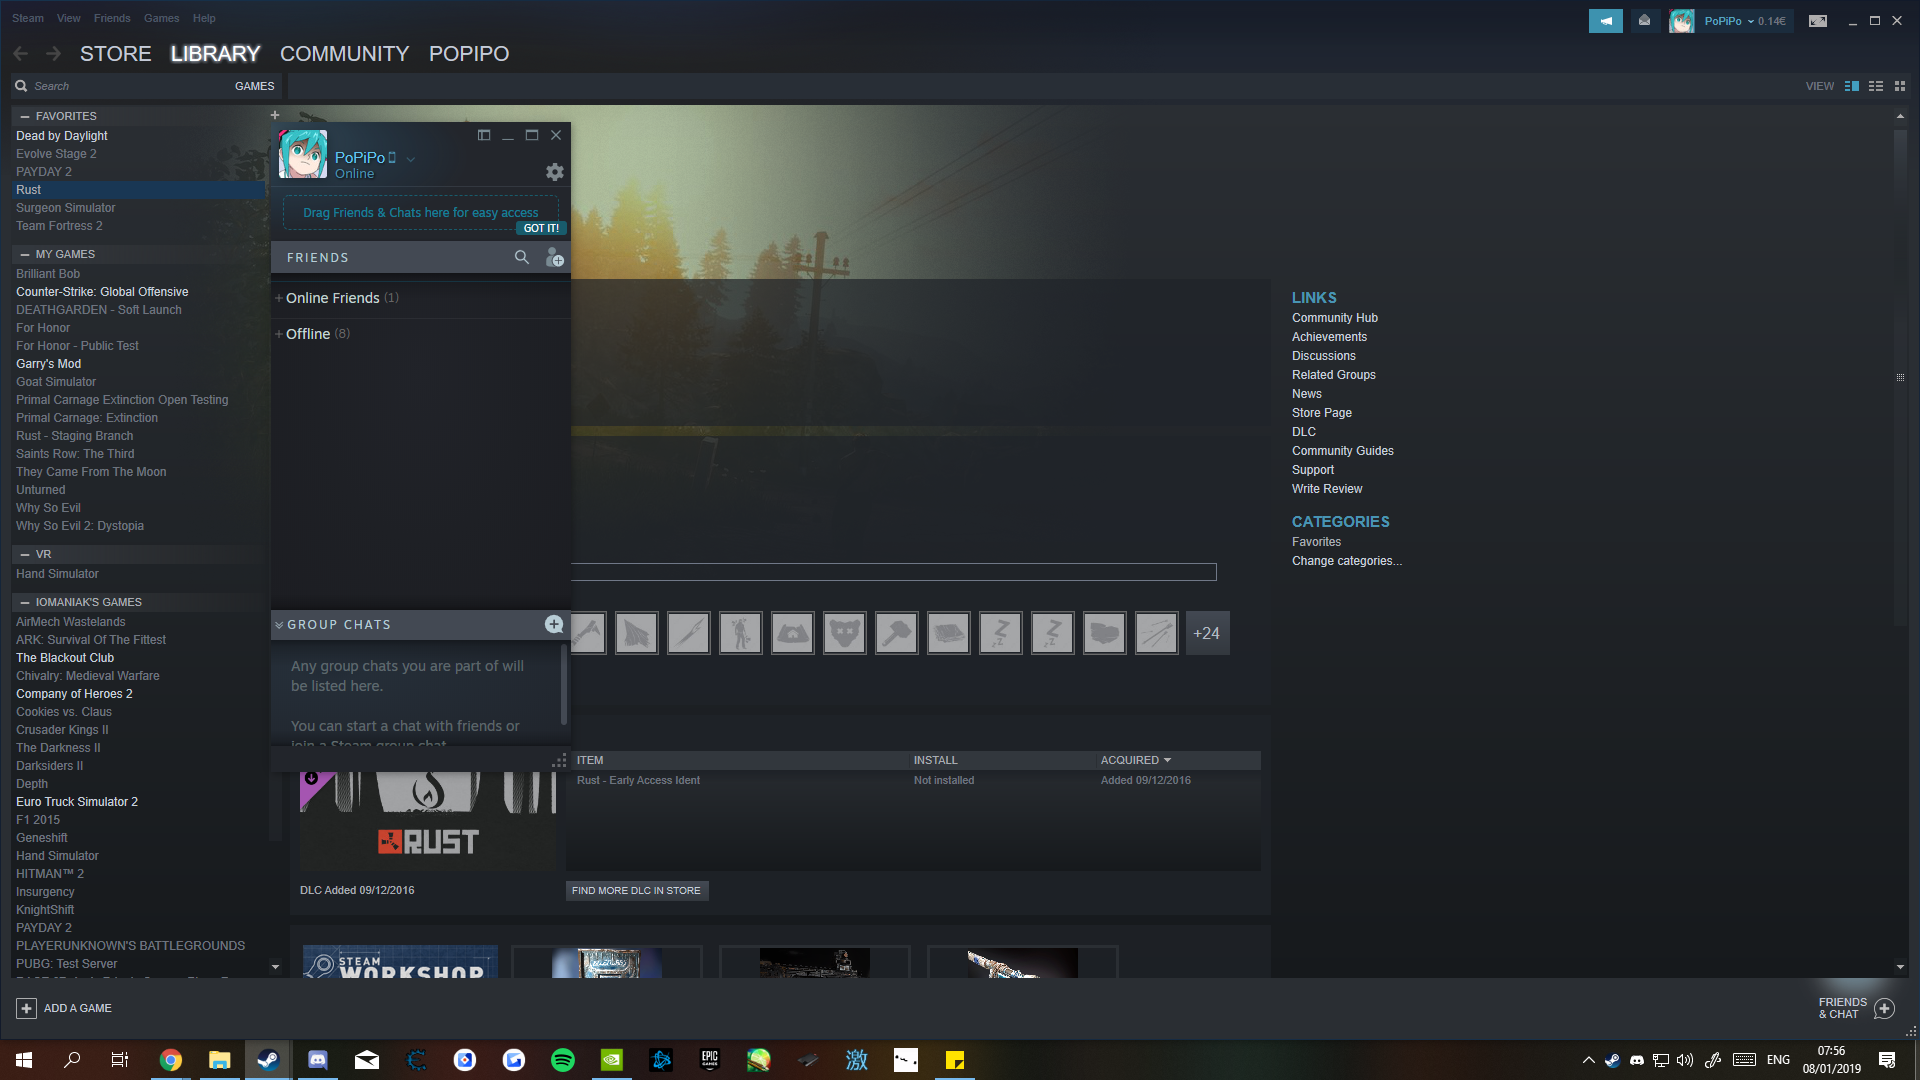Click Add a Game button
This screenshot has height=1080, width=1920.
(x=64, y=1008)
